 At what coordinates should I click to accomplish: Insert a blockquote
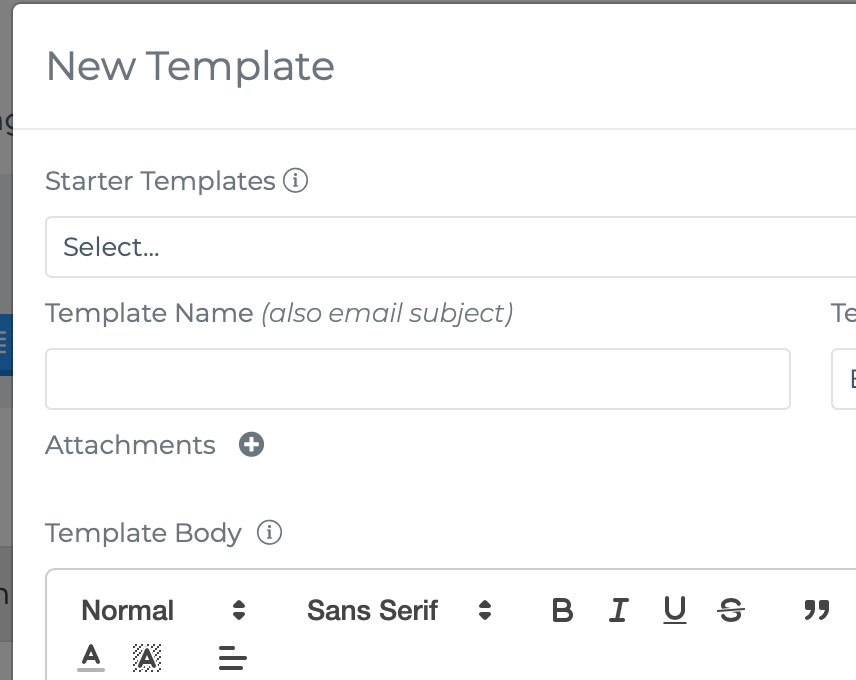(817, 610)
